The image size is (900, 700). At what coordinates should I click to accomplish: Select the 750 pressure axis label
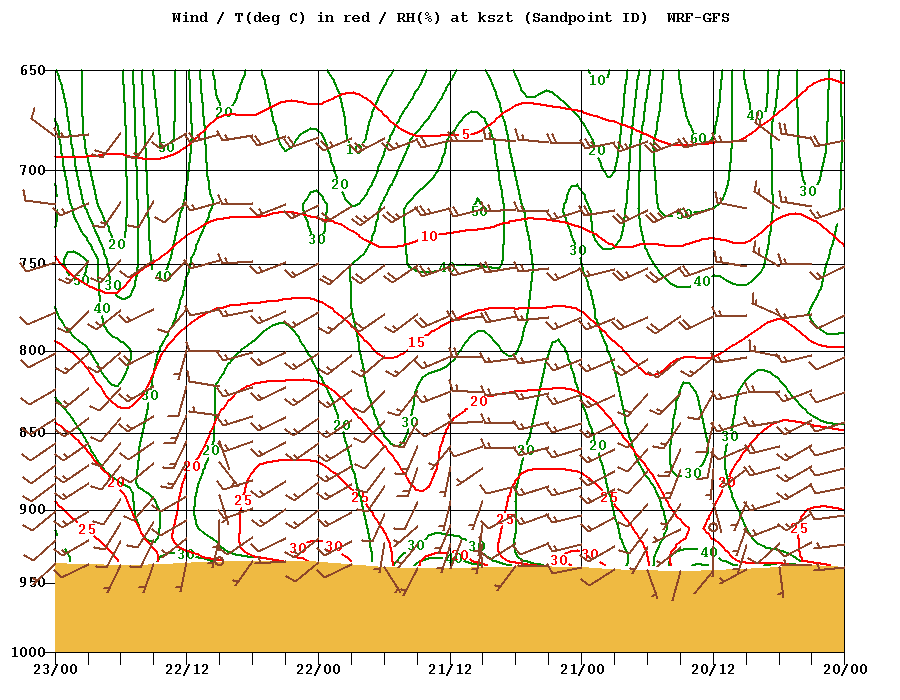click(x=33, y=264)
